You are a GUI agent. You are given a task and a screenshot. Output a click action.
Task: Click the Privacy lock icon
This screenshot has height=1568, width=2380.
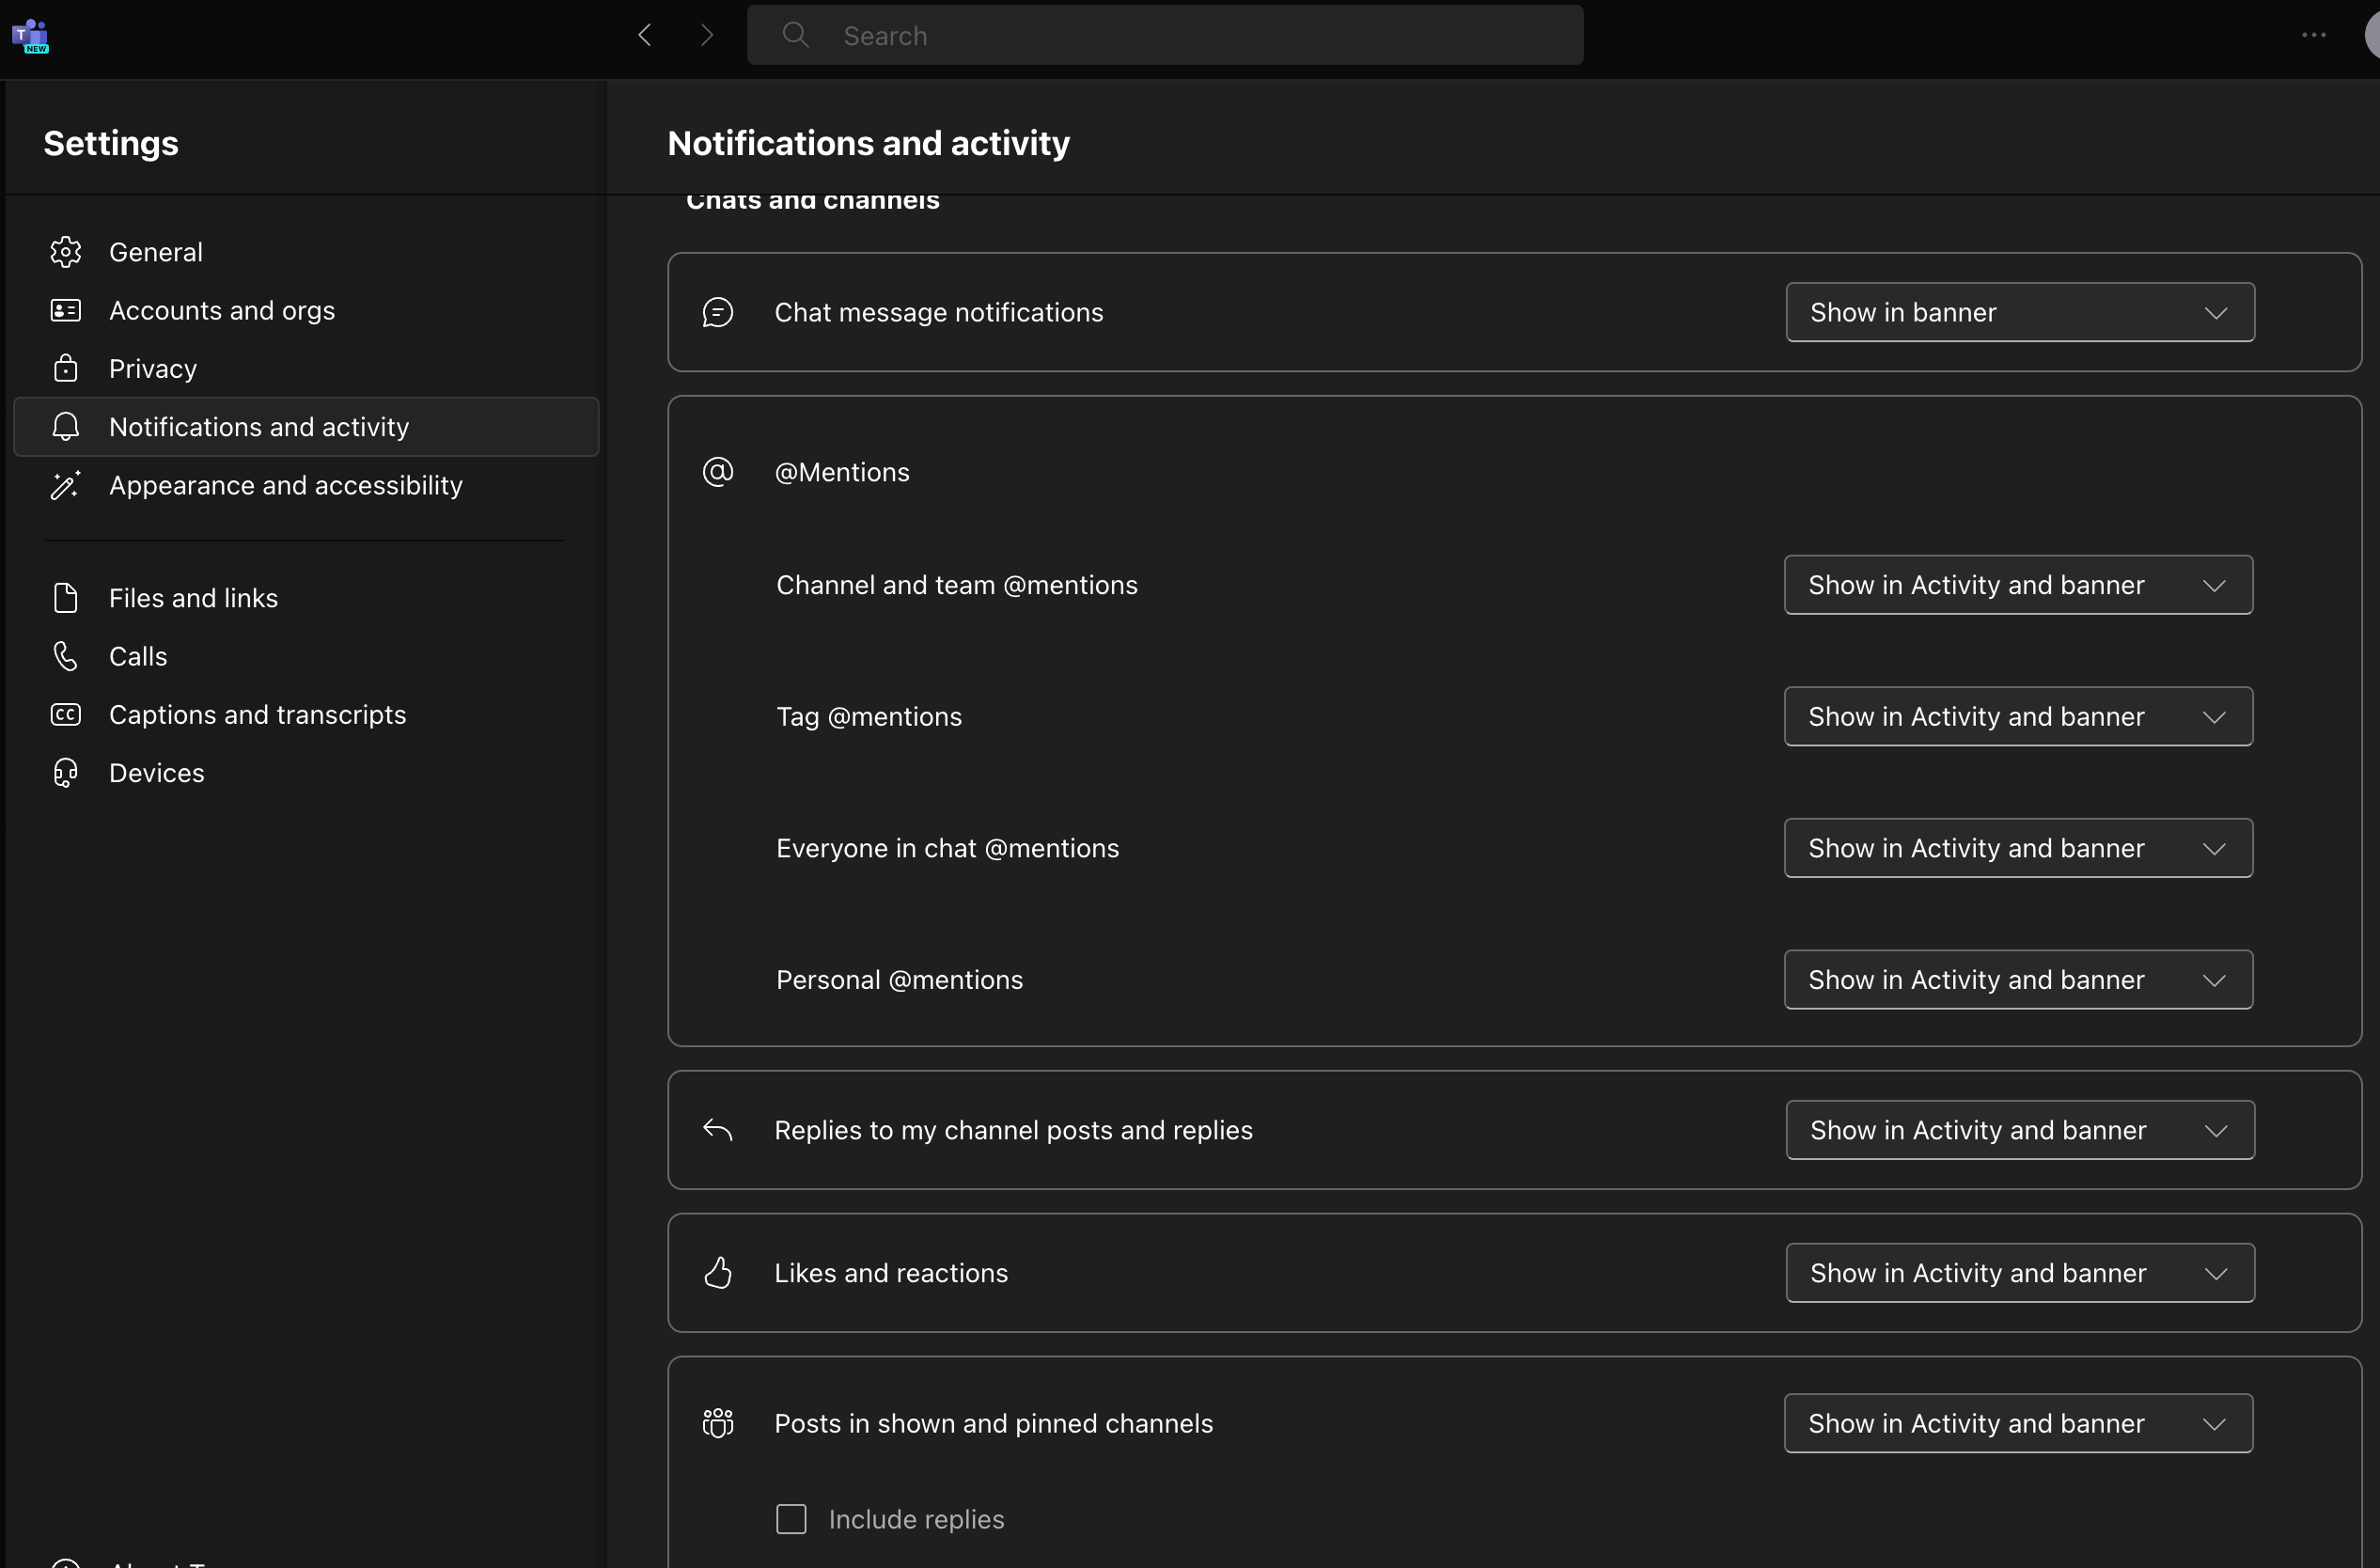66,369
